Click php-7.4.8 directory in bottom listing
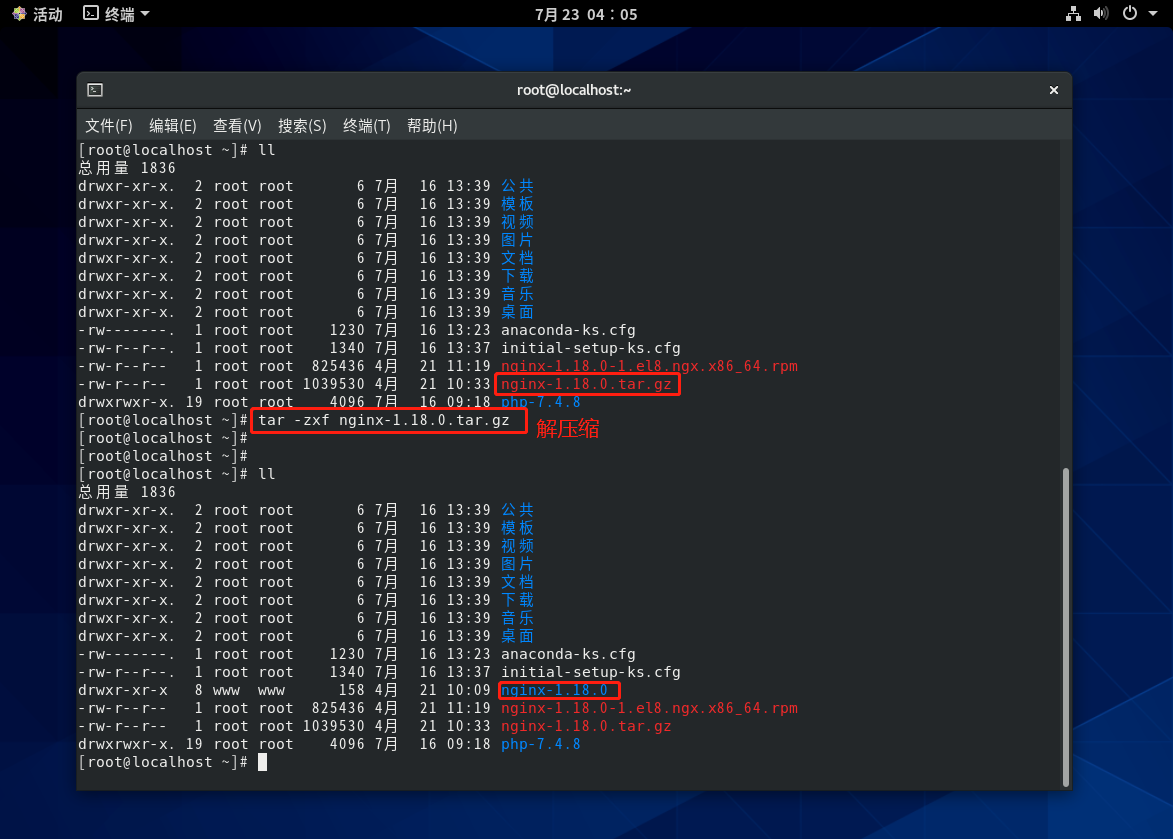Viewport: 1173px width, 839px height. 540,744
